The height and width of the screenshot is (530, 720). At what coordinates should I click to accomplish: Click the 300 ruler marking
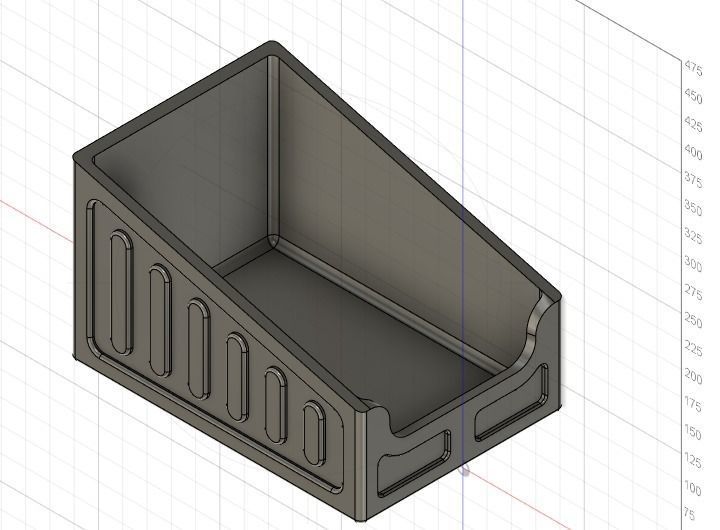(693, 265)
